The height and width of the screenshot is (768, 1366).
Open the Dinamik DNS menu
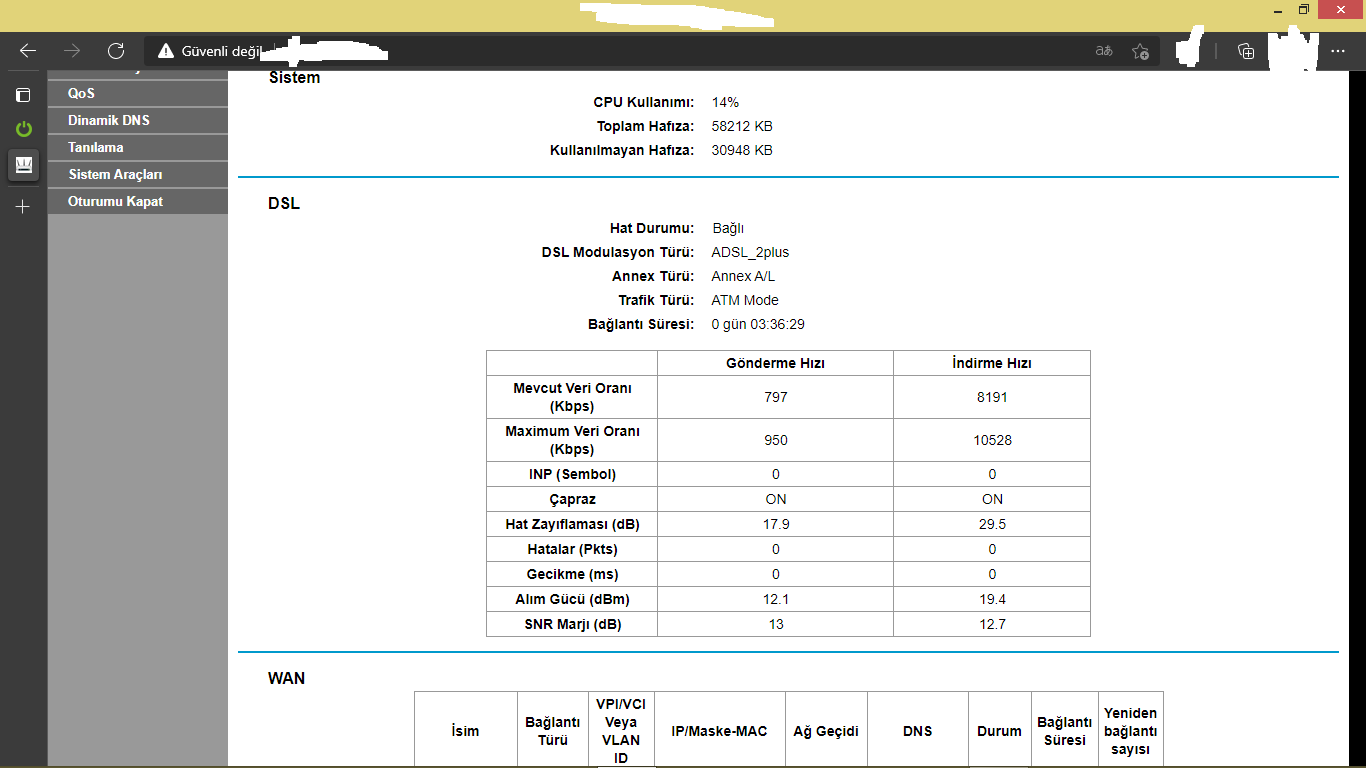(x=138, y=120)
